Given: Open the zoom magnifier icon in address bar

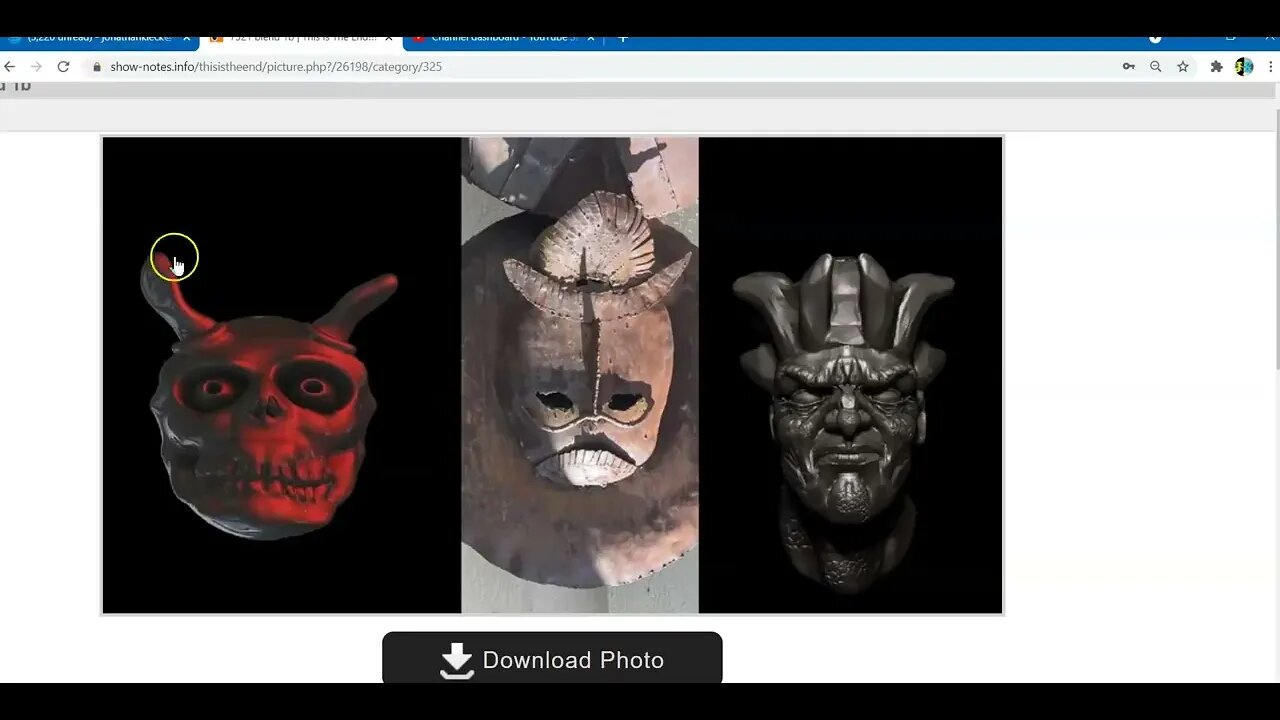Looking at the screenshot, I should click(1155, 66).
